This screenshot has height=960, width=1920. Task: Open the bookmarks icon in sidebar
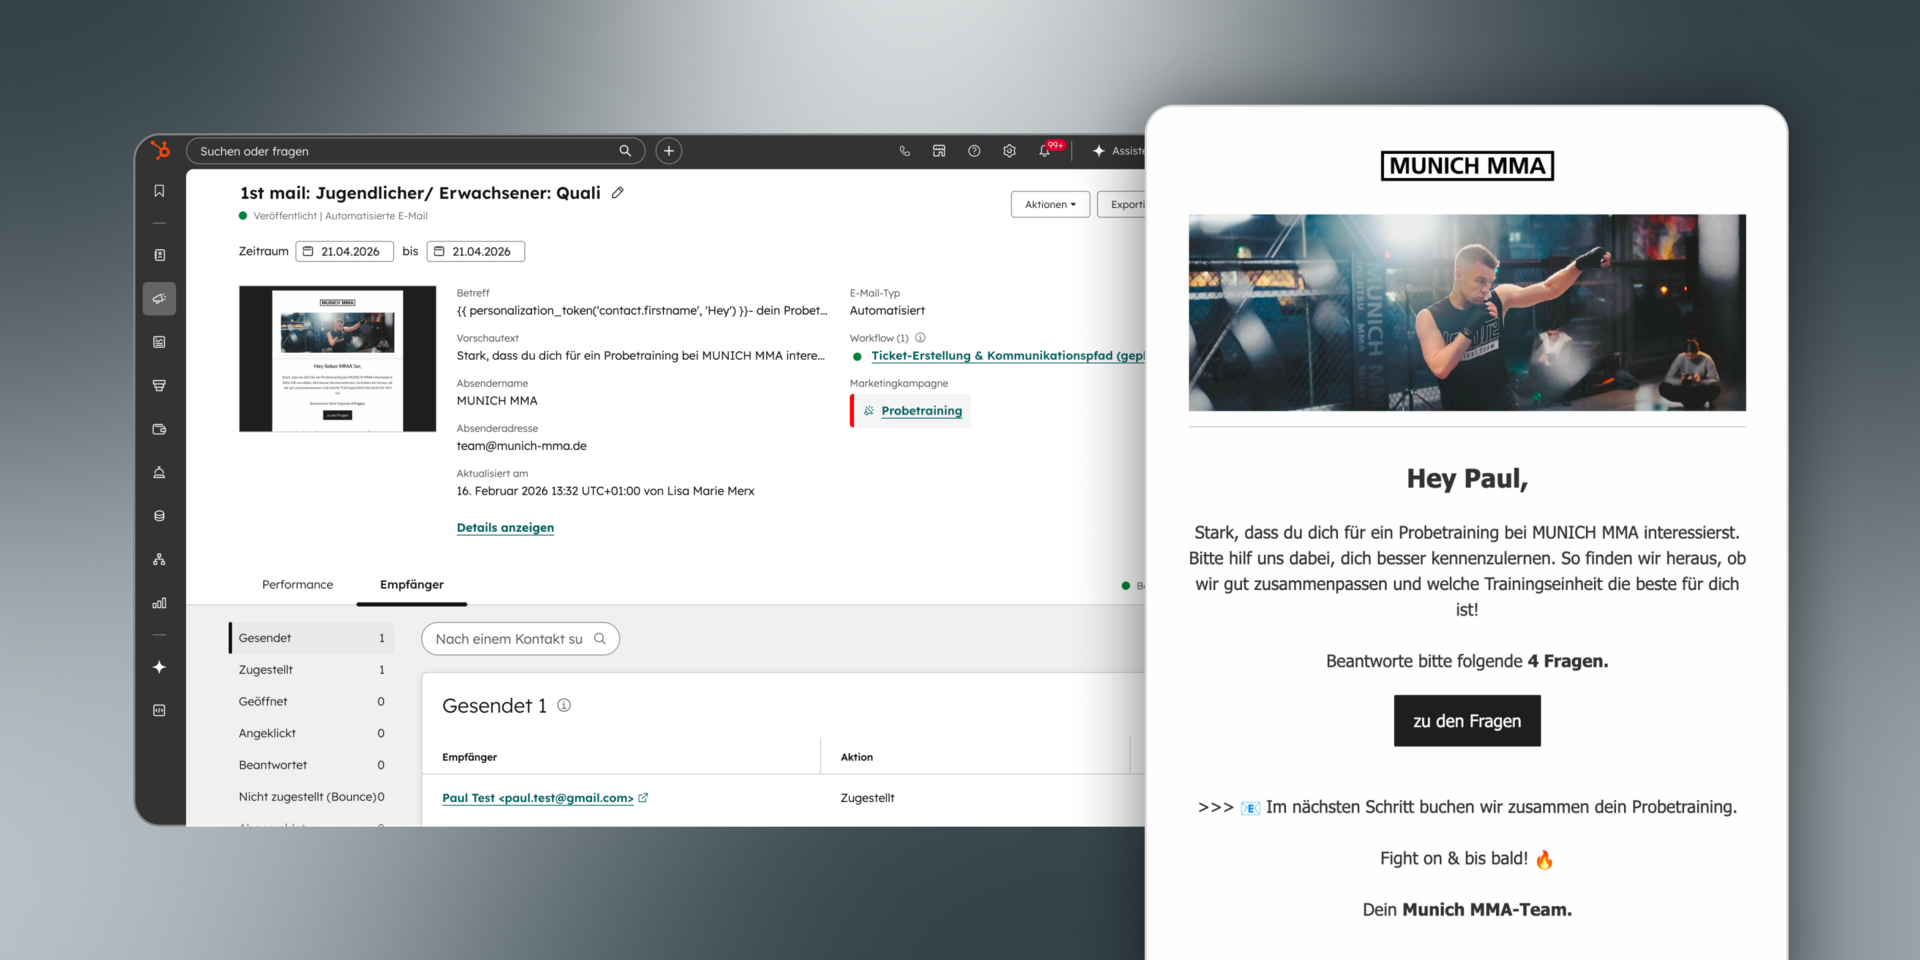[x=159, y=191]
